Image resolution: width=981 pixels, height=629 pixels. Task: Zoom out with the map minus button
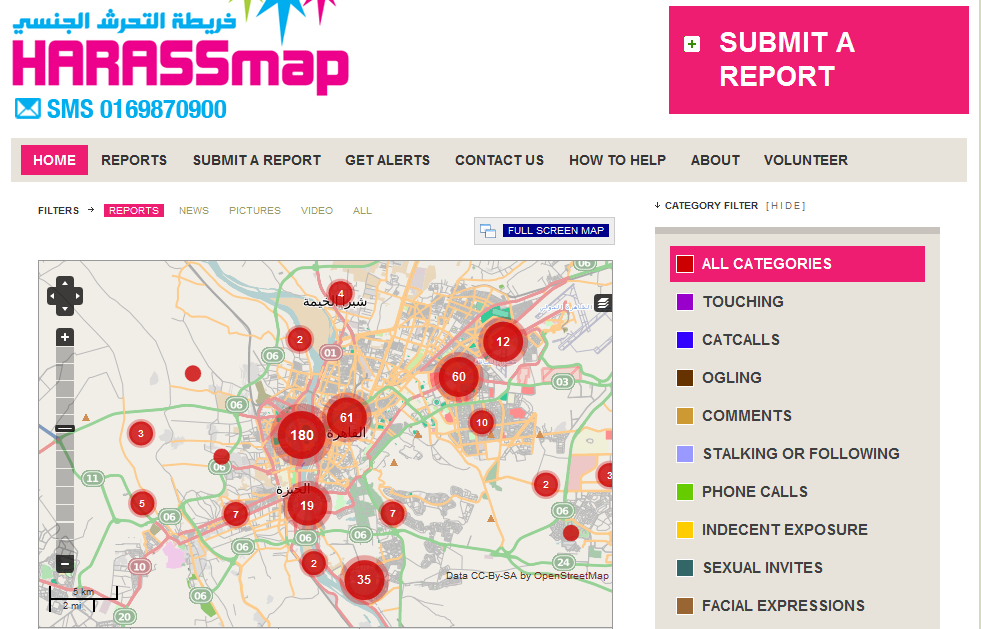pyautogui.click(x=65, y=563)
